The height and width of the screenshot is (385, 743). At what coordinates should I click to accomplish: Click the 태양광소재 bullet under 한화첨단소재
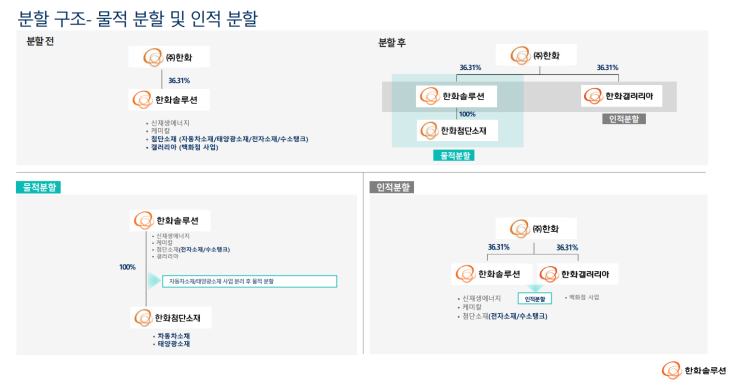[172, 344]
